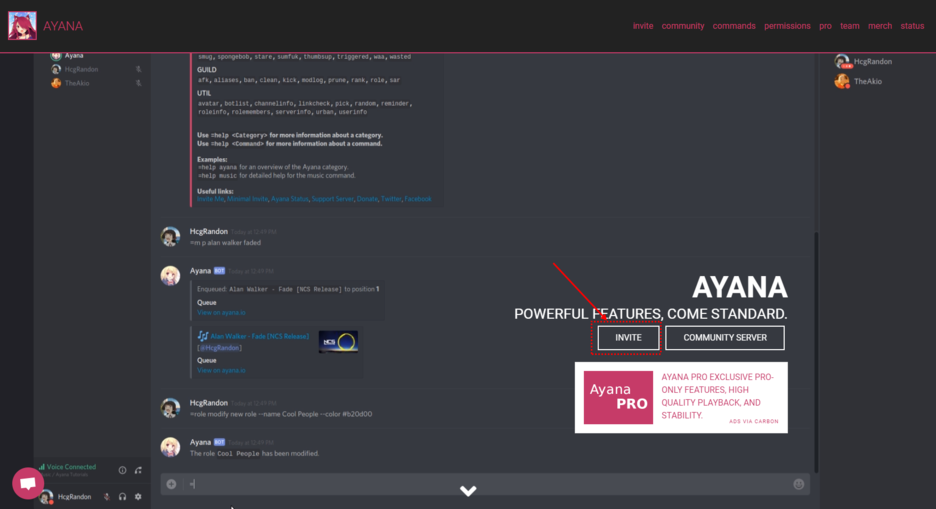
Task: Click the 'Ayana Status' link
Action: [x=290, y=199]
